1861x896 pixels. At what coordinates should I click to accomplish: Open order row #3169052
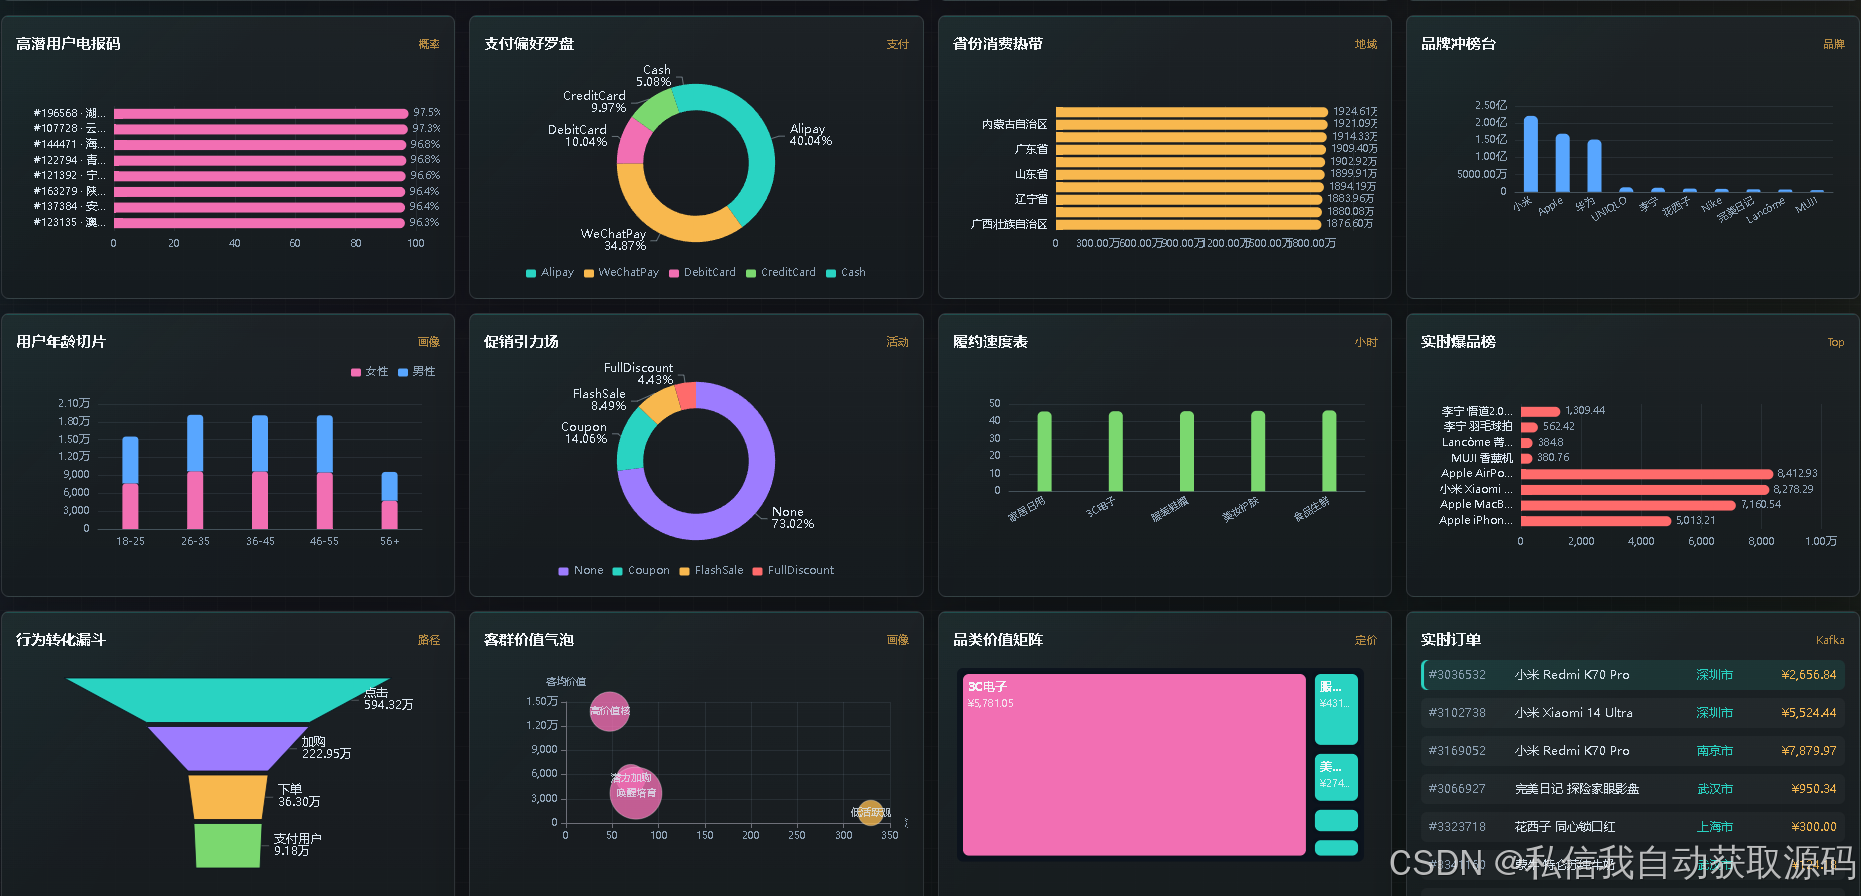(x=1632, y=751)
